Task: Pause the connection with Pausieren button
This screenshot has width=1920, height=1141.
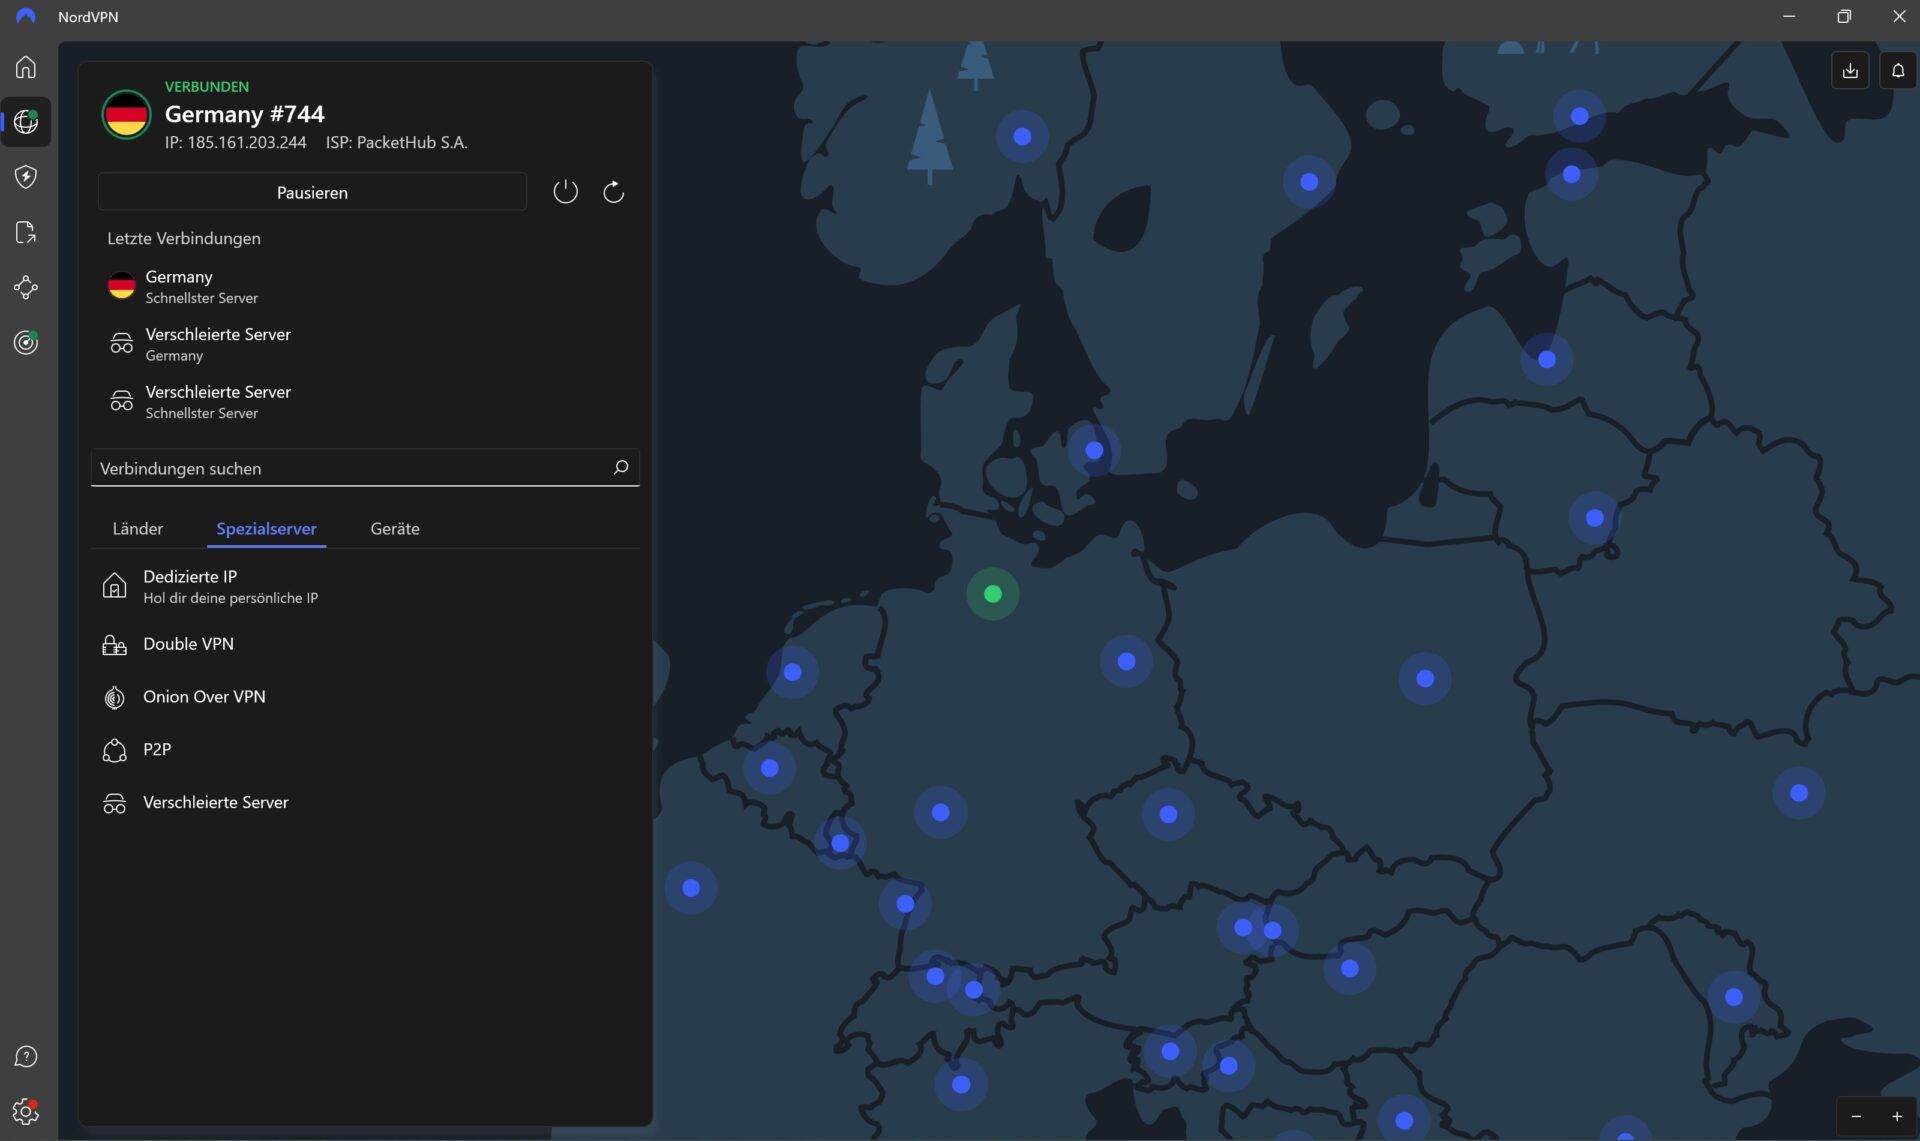Action: pyautogui.click(x=312, y=192)
